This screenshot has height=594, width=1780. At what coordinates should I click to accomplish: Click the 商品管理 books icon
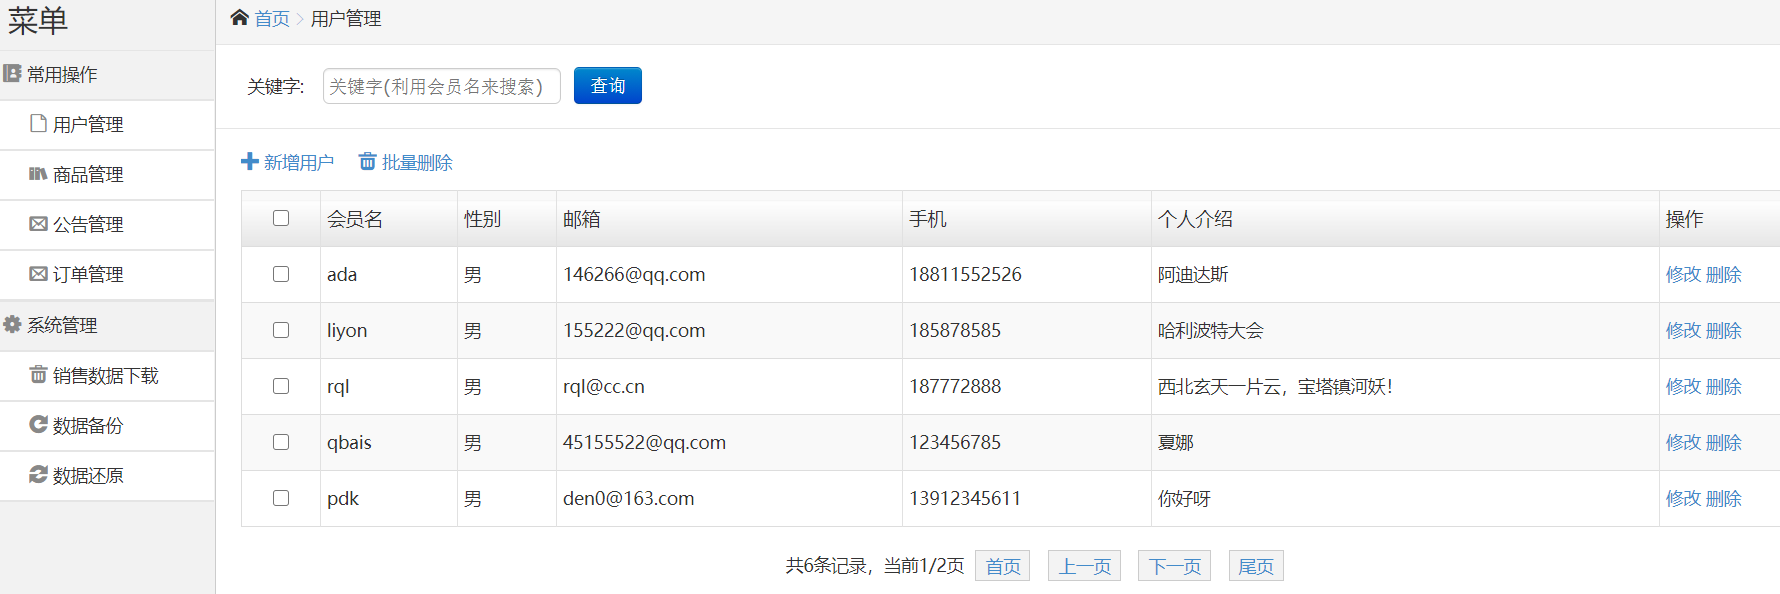(x=38, y=174)
